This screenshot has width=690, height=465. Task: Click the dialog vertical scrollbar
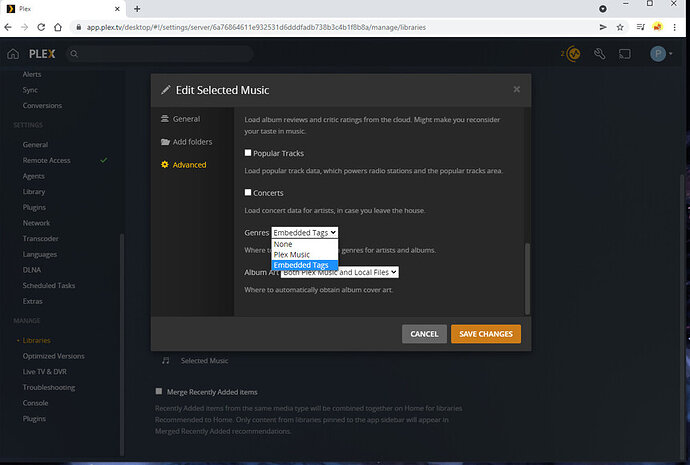[527, 278]
